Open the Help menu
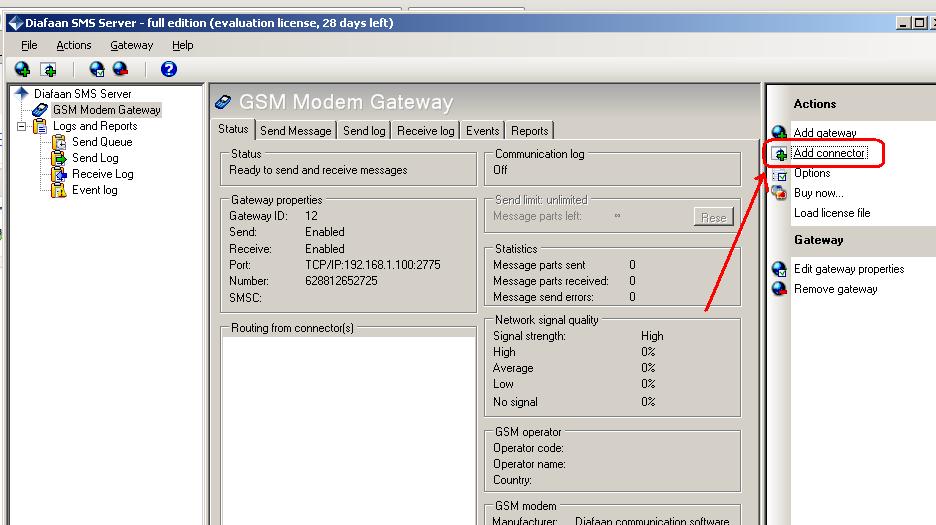The width and height of the screenshot is (936, 525). (183, 45)
